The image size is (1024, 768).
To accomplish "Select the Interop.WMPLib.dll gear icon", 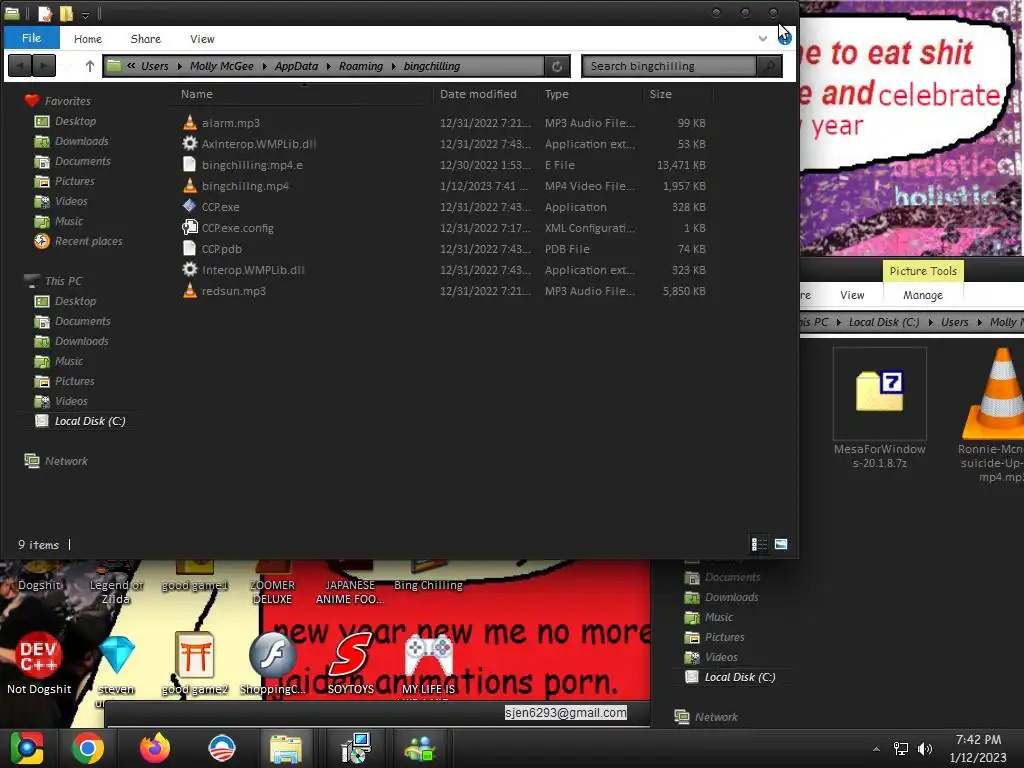I will (x=189, y=269).
